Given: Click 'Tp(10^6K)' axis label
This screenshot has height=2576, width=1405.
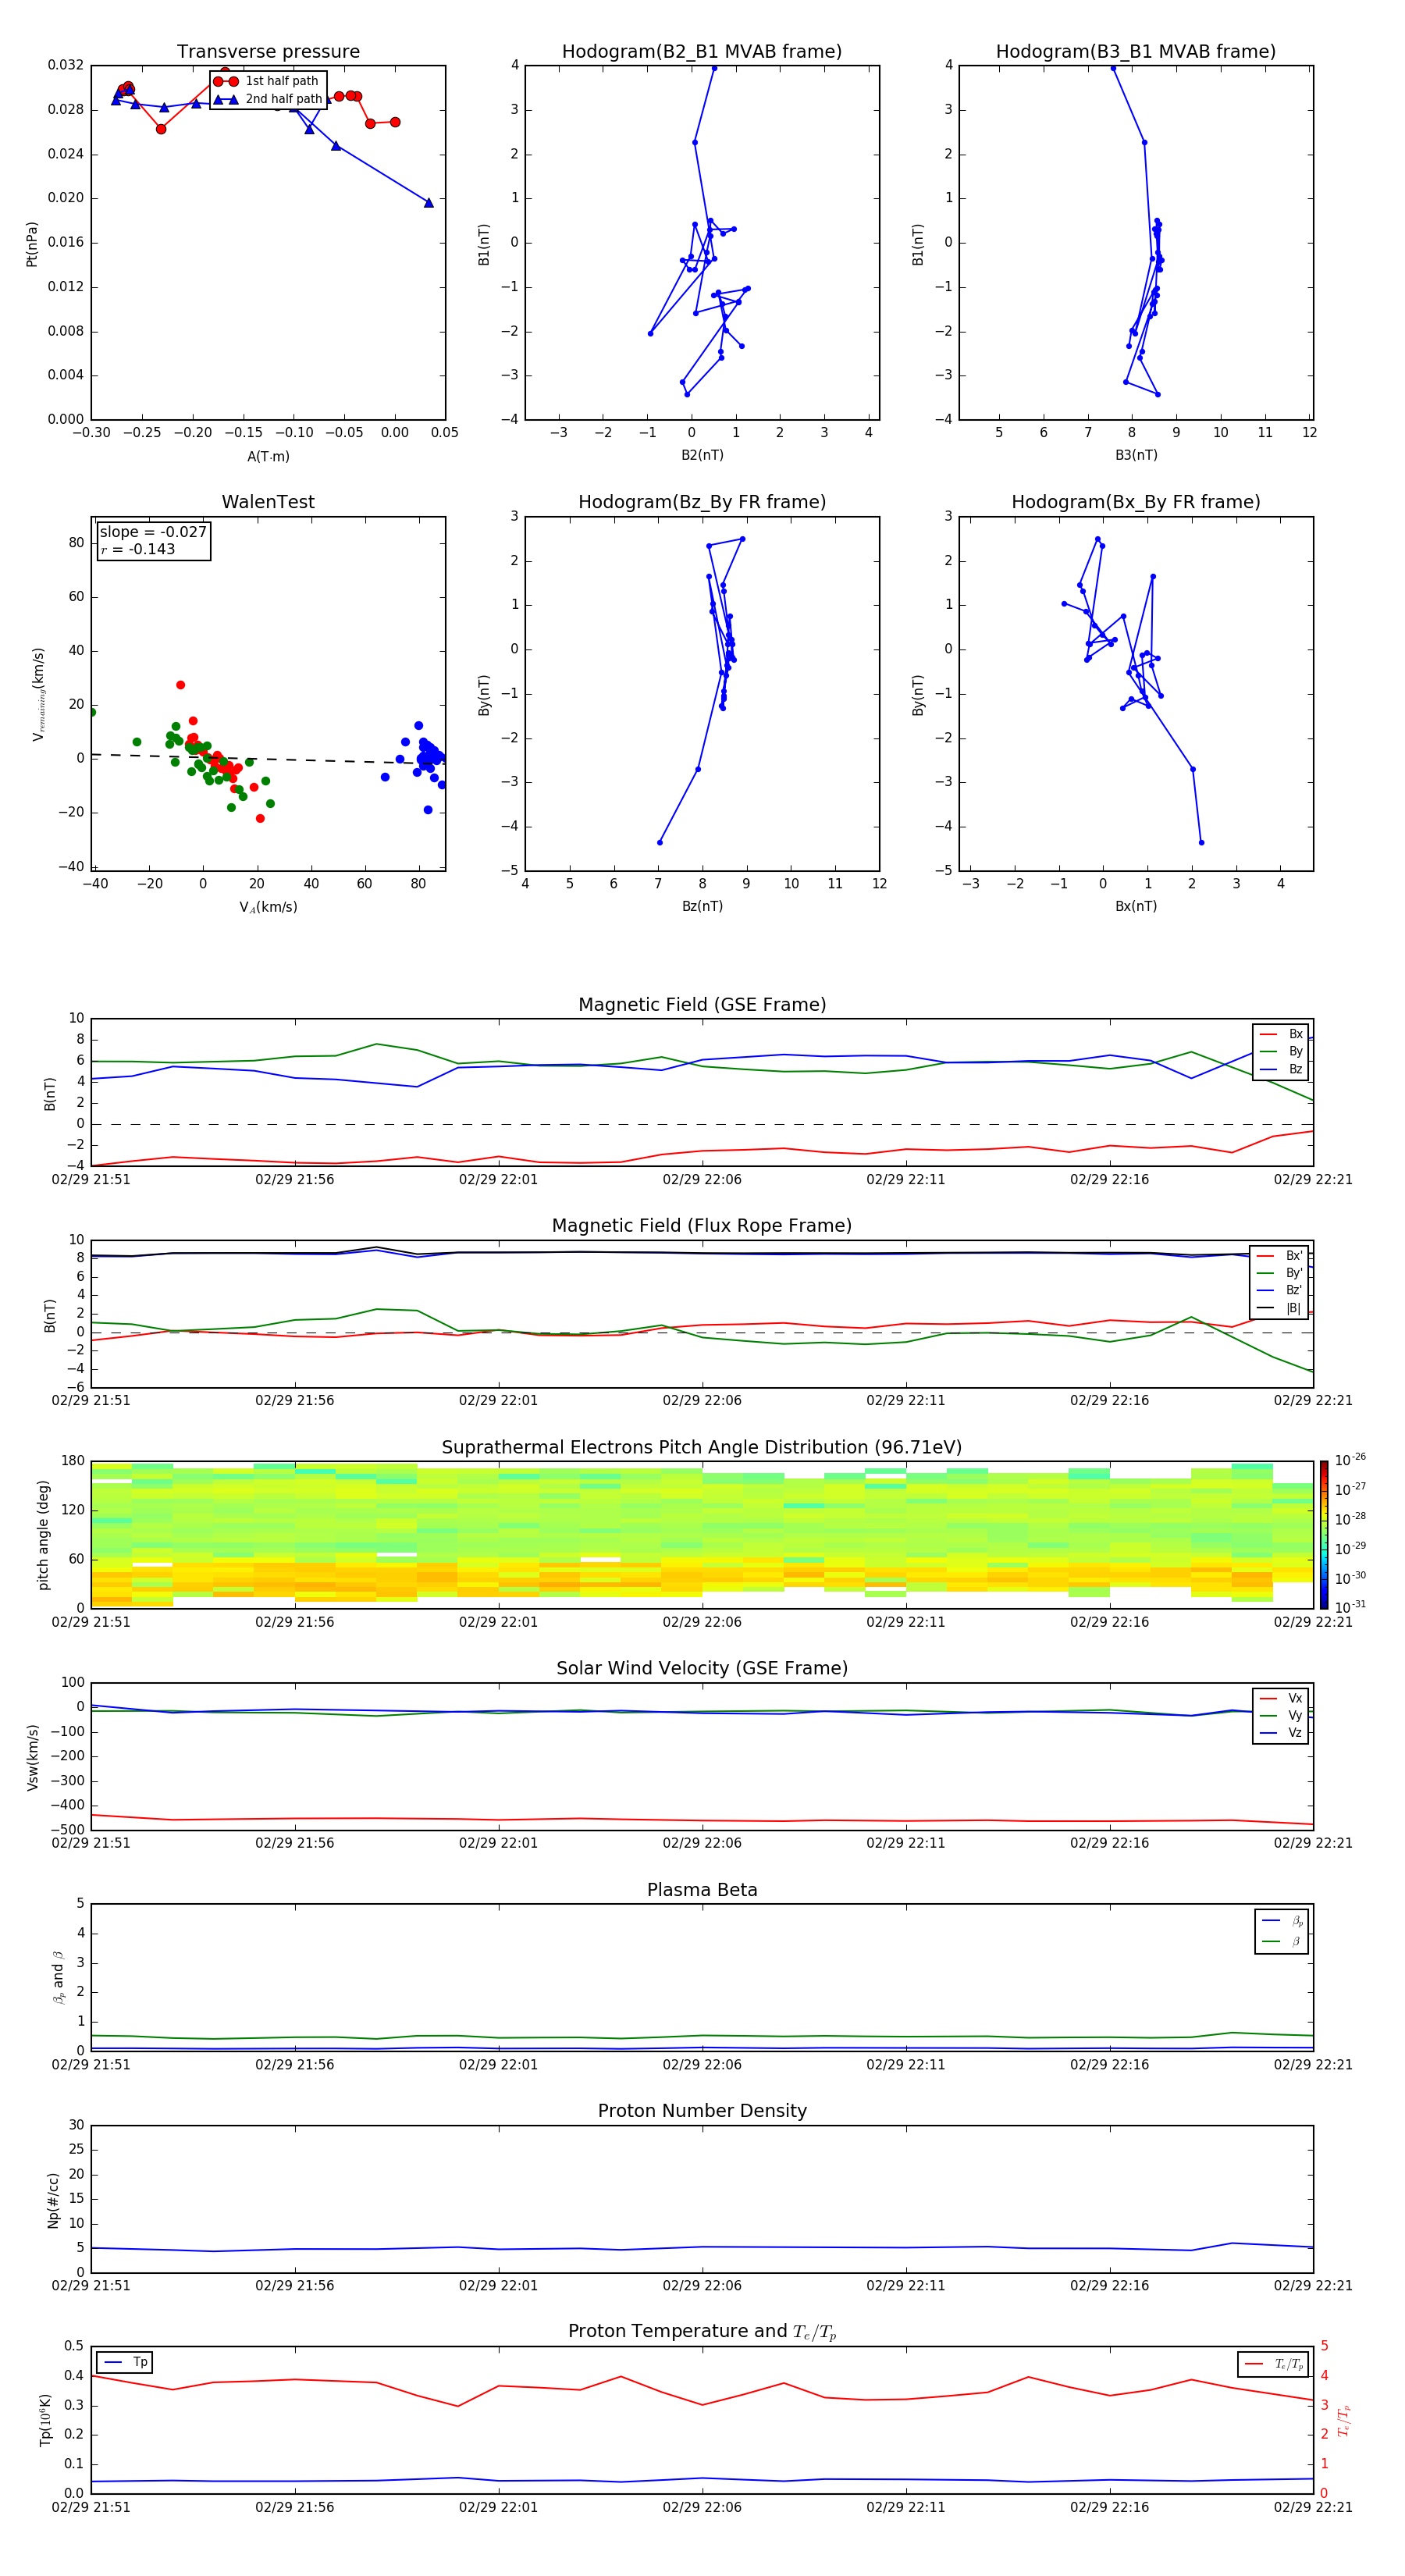Looking at the screenshot, I should pyautogui.click(x=46, y=2420).
